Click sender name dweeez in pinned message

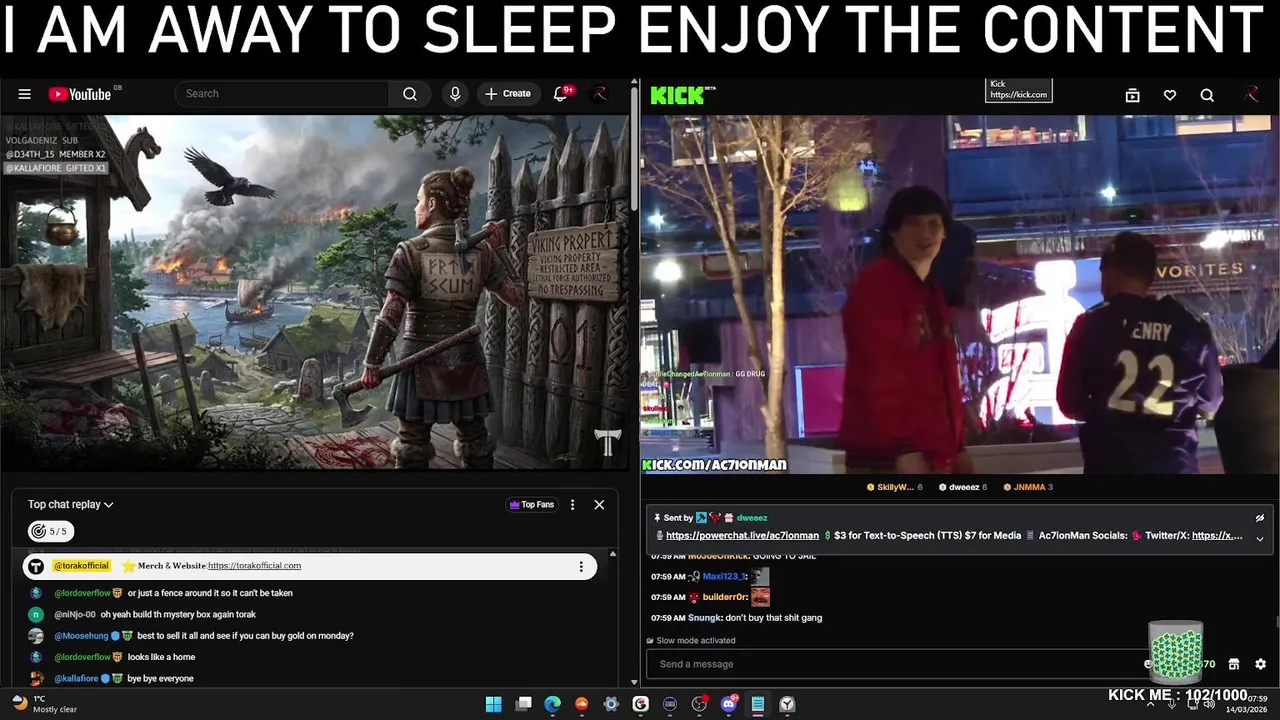click(x=752, y=518)
